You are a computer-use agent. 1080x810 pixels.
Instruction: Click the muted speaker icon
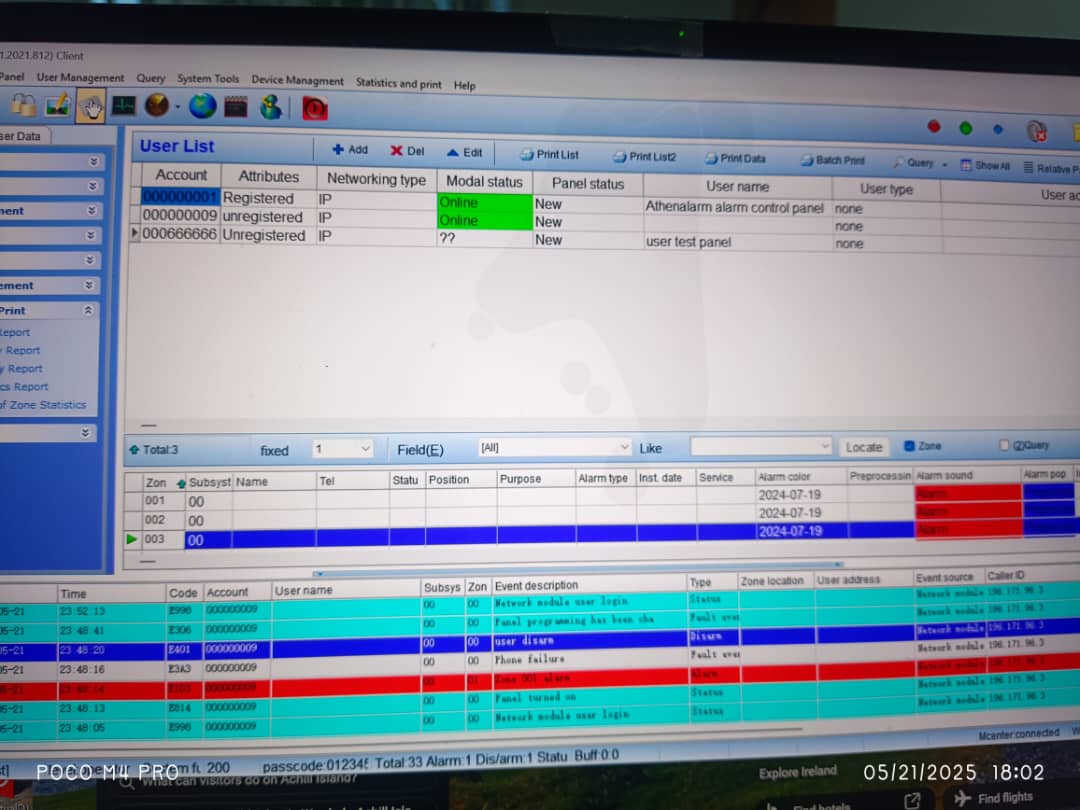tap(1037, 131)
